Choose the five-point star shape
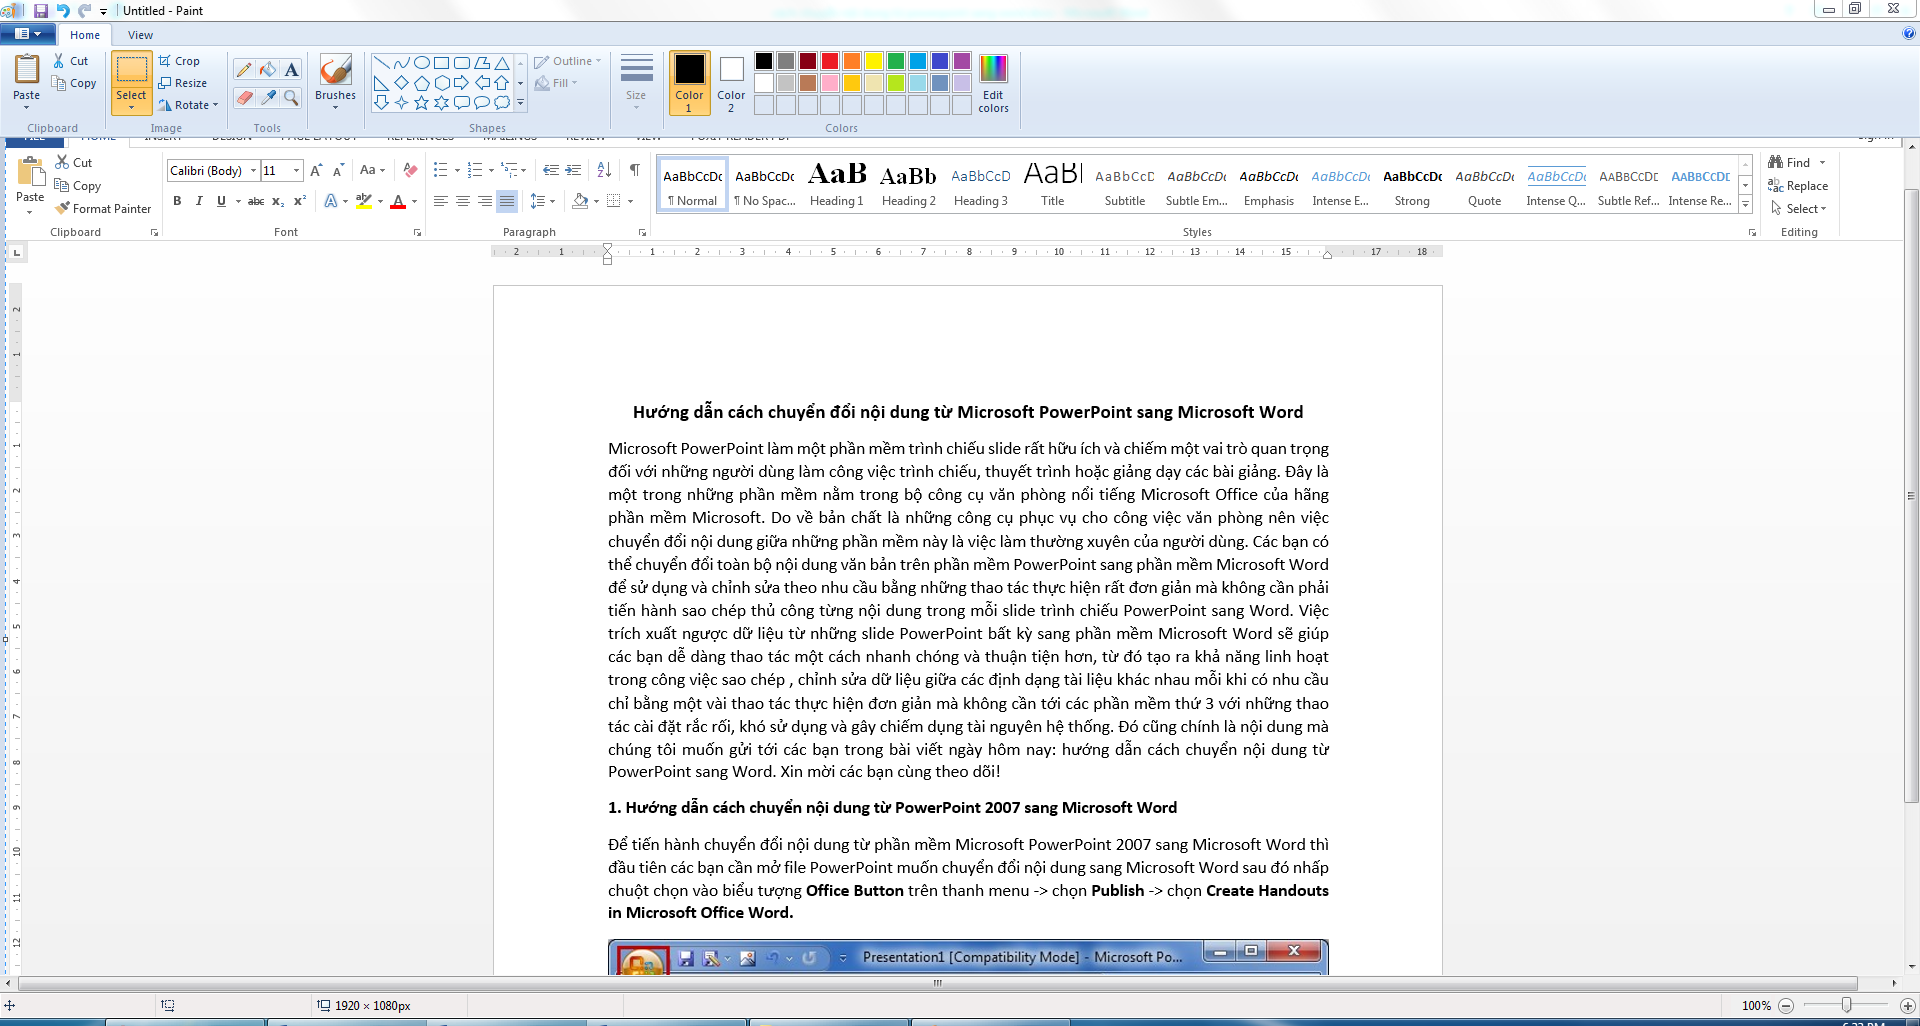The image size is (1920, 1026). pyautogui.click(x=421, y=102)
